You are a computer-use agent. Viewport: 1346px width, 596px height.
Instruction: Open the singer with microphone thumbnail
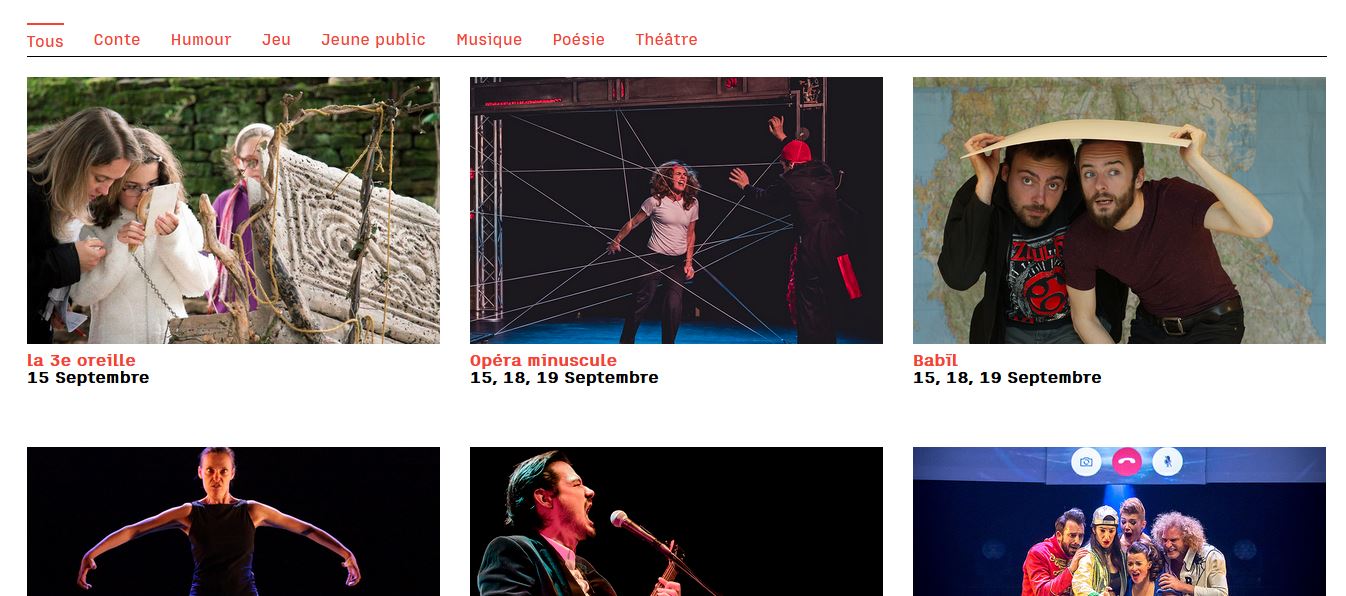(x=676, y=521)
